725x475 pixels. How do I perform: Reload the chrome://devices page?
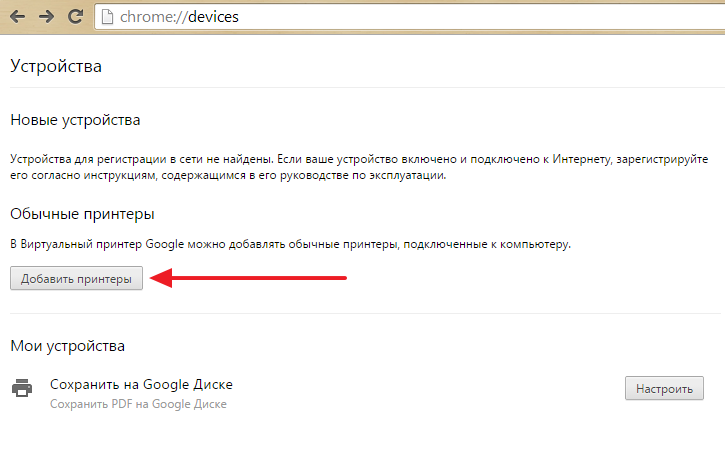[75, 17]
